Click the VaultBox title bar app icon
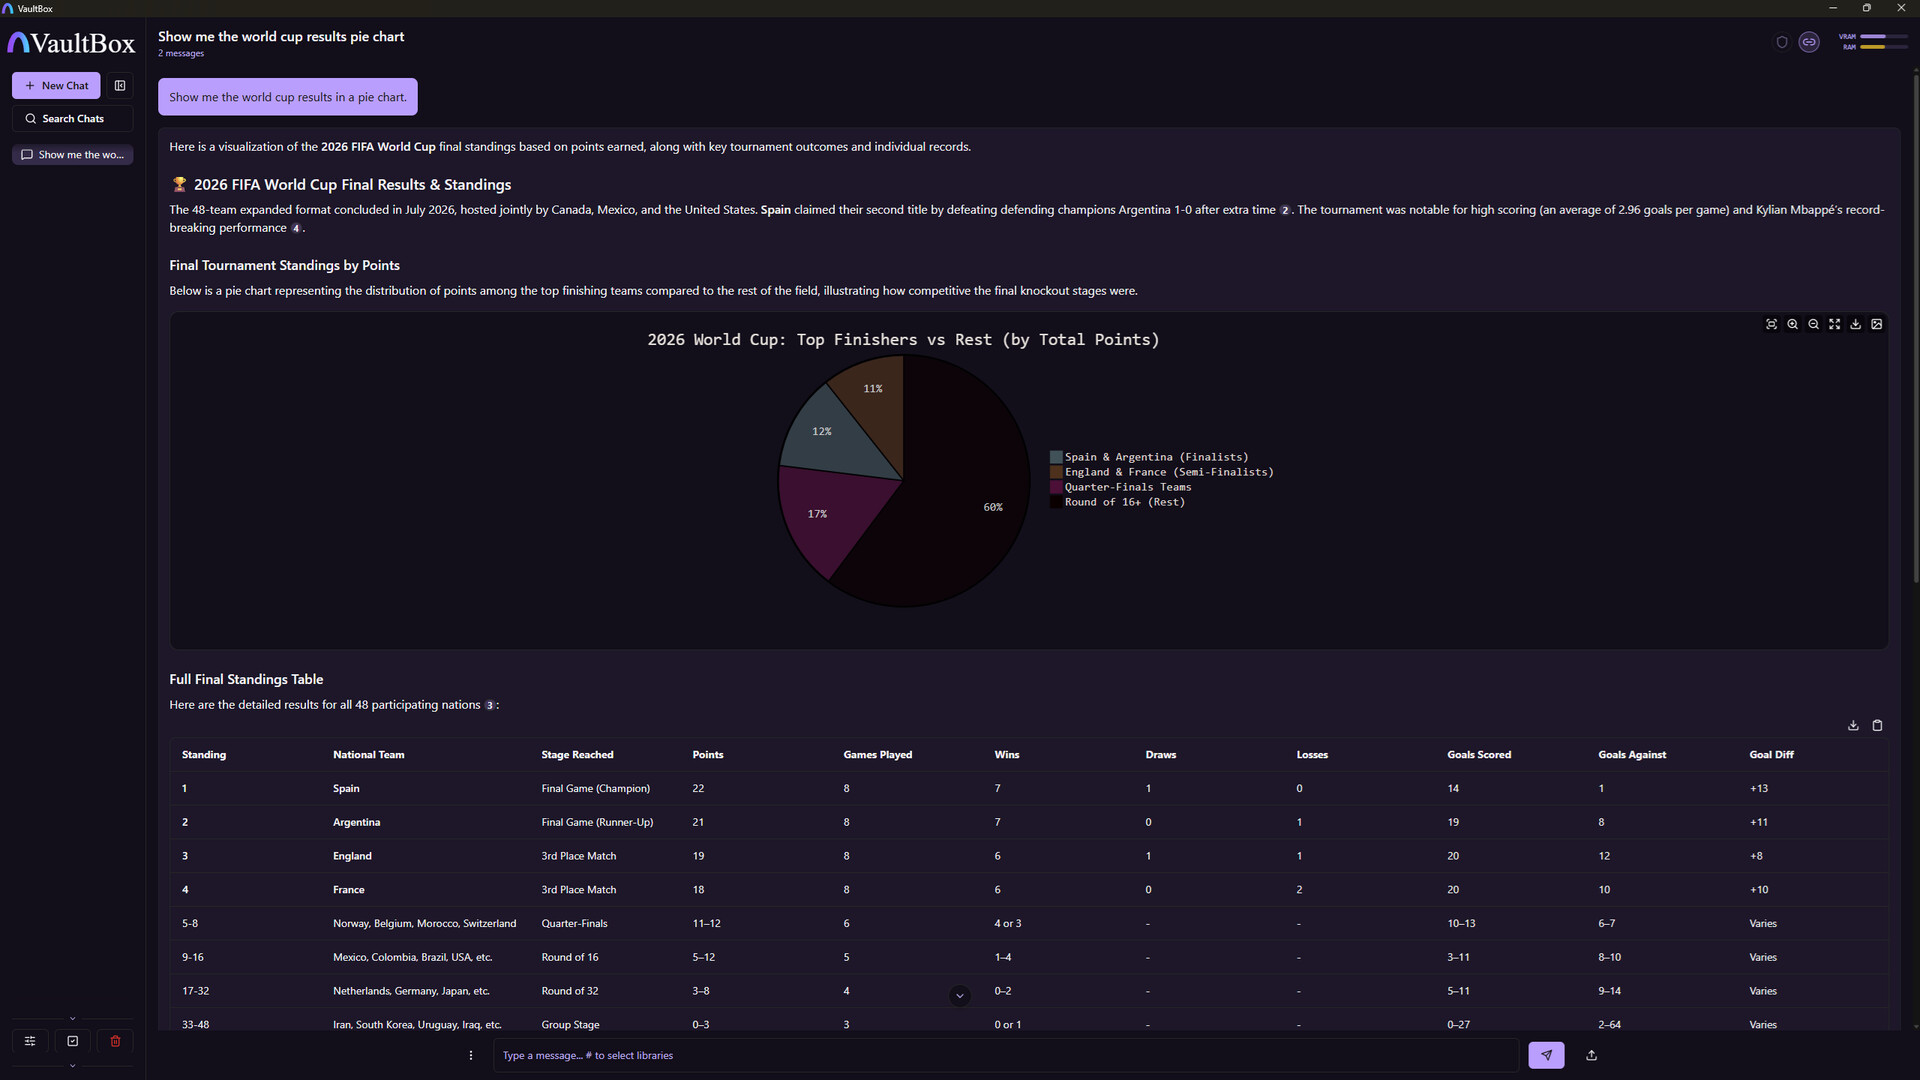The image size is (1920, 1080). [x=8, y=8]
